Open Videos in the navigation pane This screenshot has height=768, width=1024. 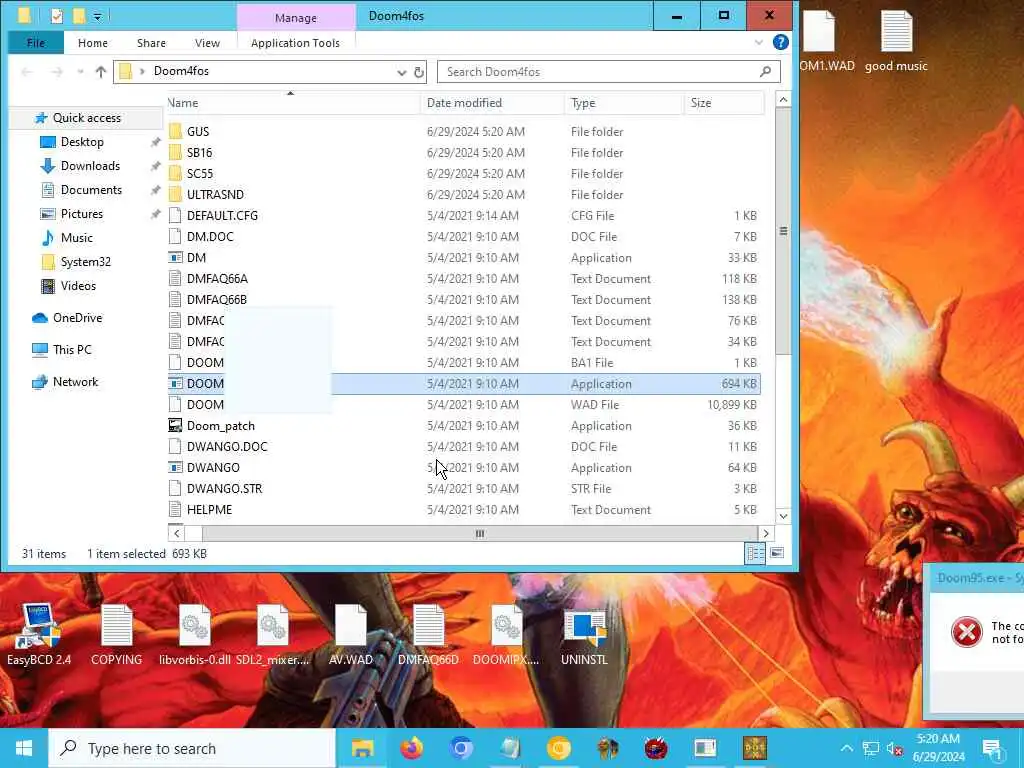(x=78, y=286)
